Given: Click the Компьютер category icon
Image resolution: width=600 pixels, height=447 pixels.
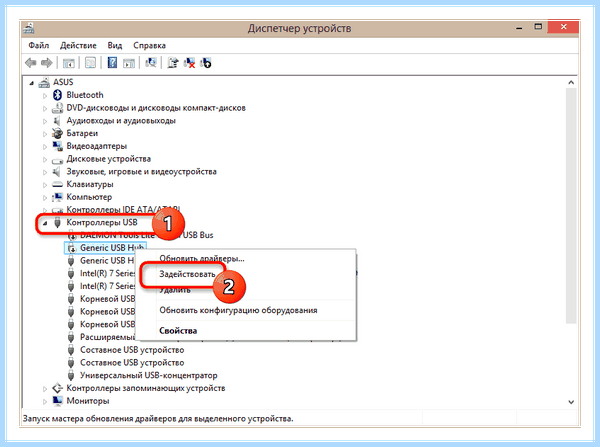Looking at the screenshot, I should pyautogui.click(x=57, y=197).
